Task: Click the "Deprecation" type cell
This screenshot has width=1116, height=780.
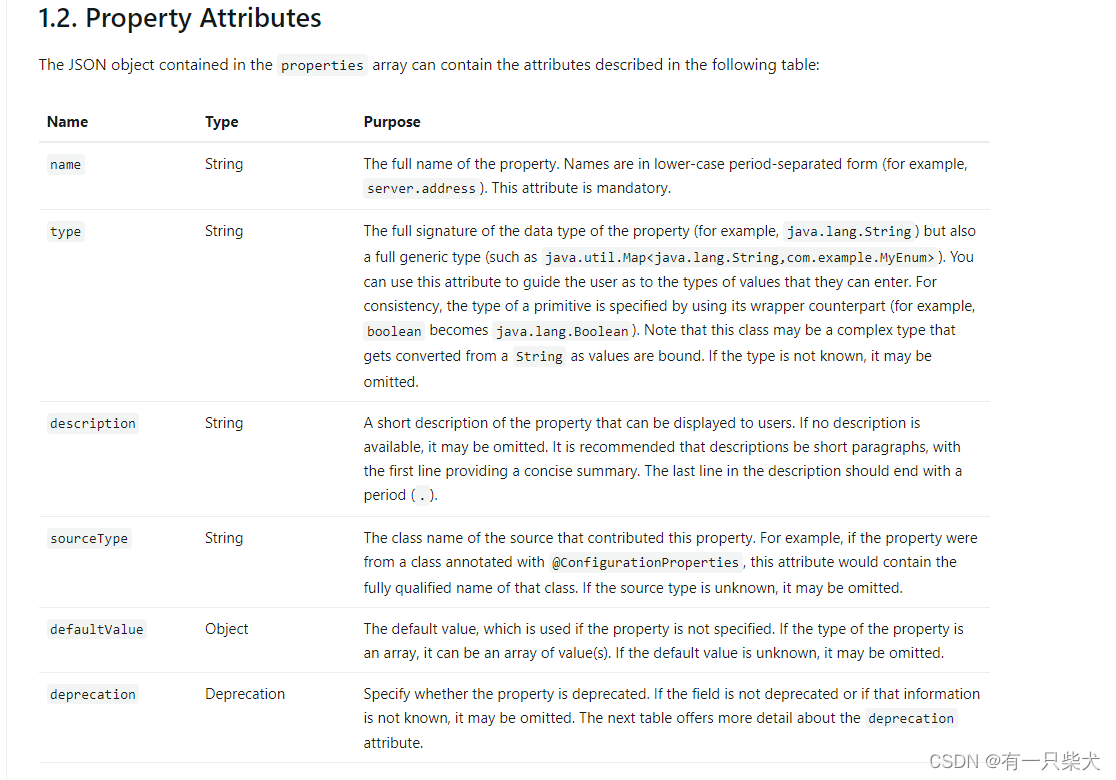Action: [245, 694]
